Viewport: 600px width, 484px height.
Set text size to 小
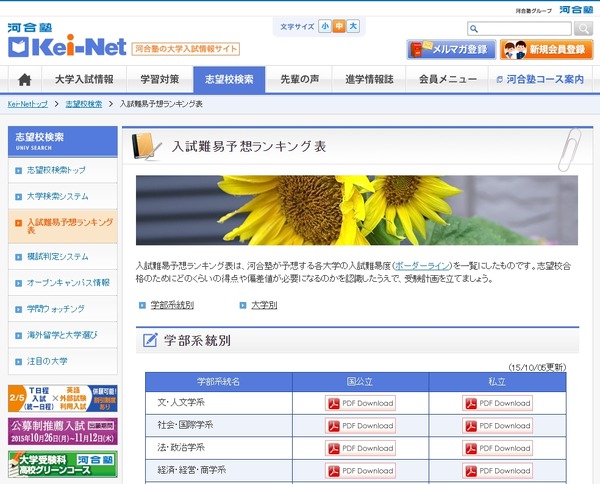click(324, 26)
